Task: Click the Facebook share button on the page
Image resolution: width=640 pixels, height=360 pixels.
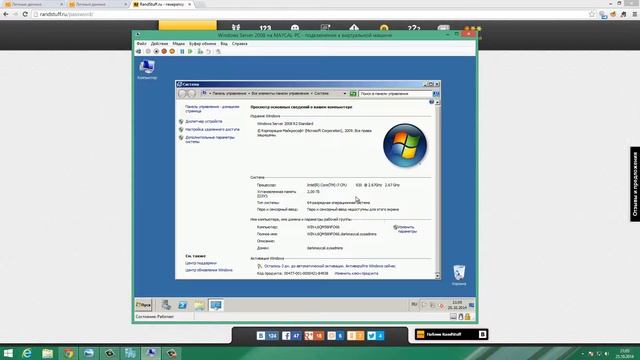Action: click(x=291, y=336)
